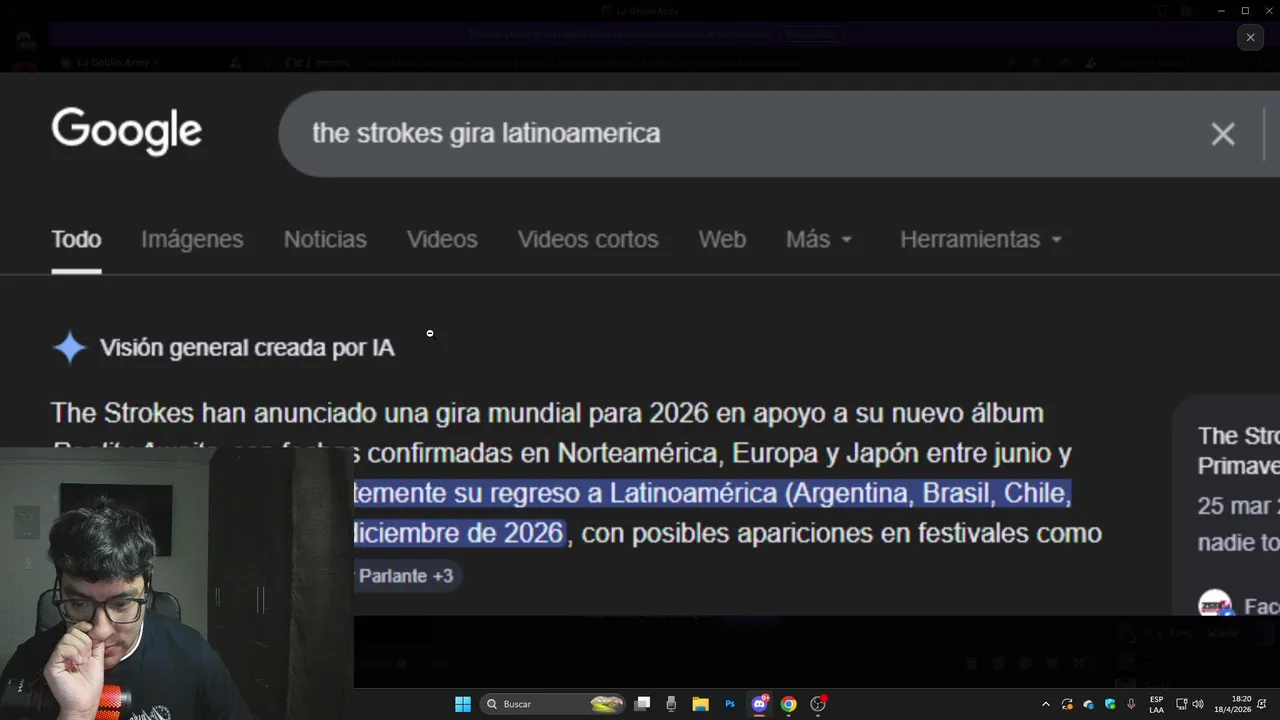Switch to the Imágenes tab
This screenshot has width=1280, height=720.
(192, 240)
